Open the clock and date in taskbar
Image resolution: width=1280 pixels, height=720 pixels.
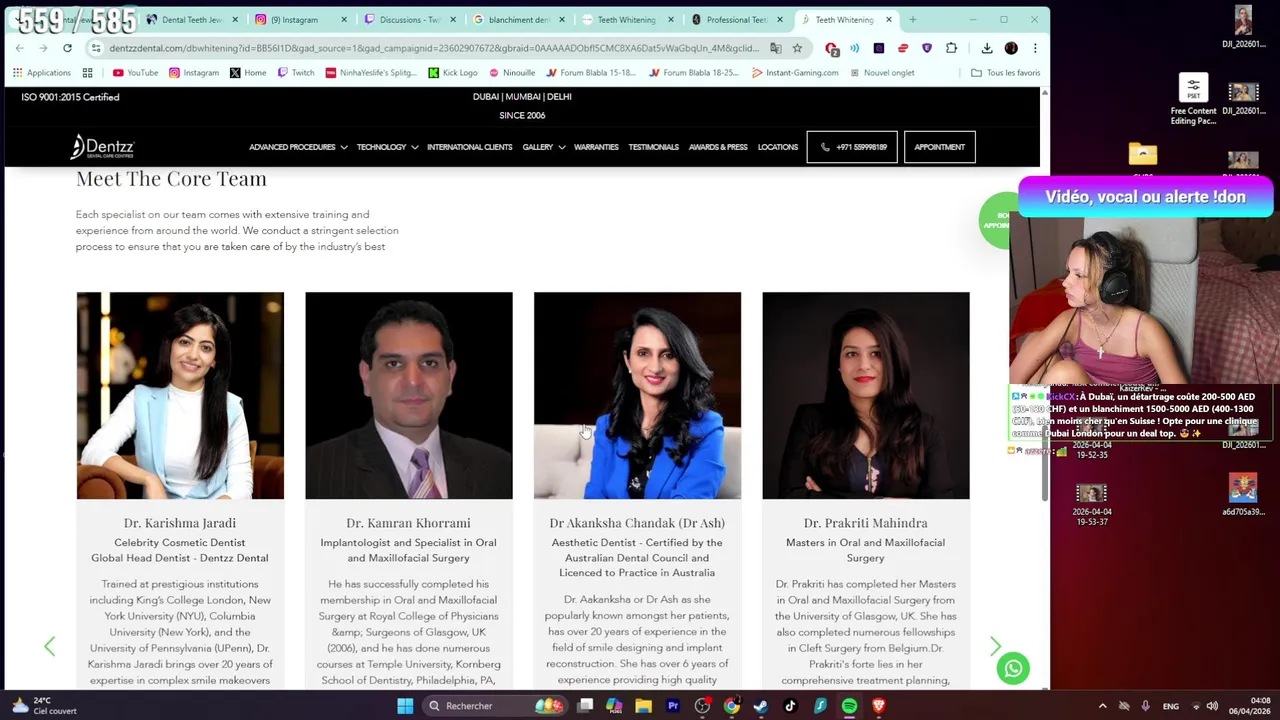point(1251,706)
